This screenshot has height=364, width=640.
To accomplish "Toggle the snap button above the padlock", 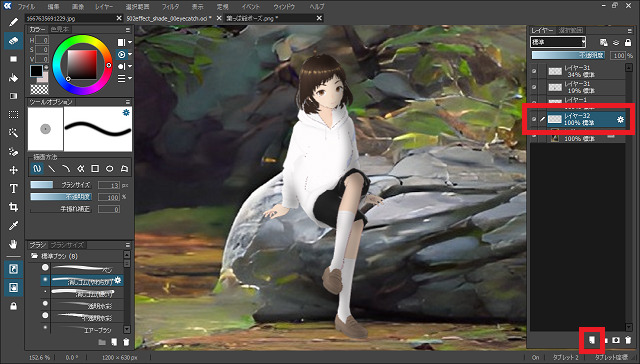I will tap(13, 287).
